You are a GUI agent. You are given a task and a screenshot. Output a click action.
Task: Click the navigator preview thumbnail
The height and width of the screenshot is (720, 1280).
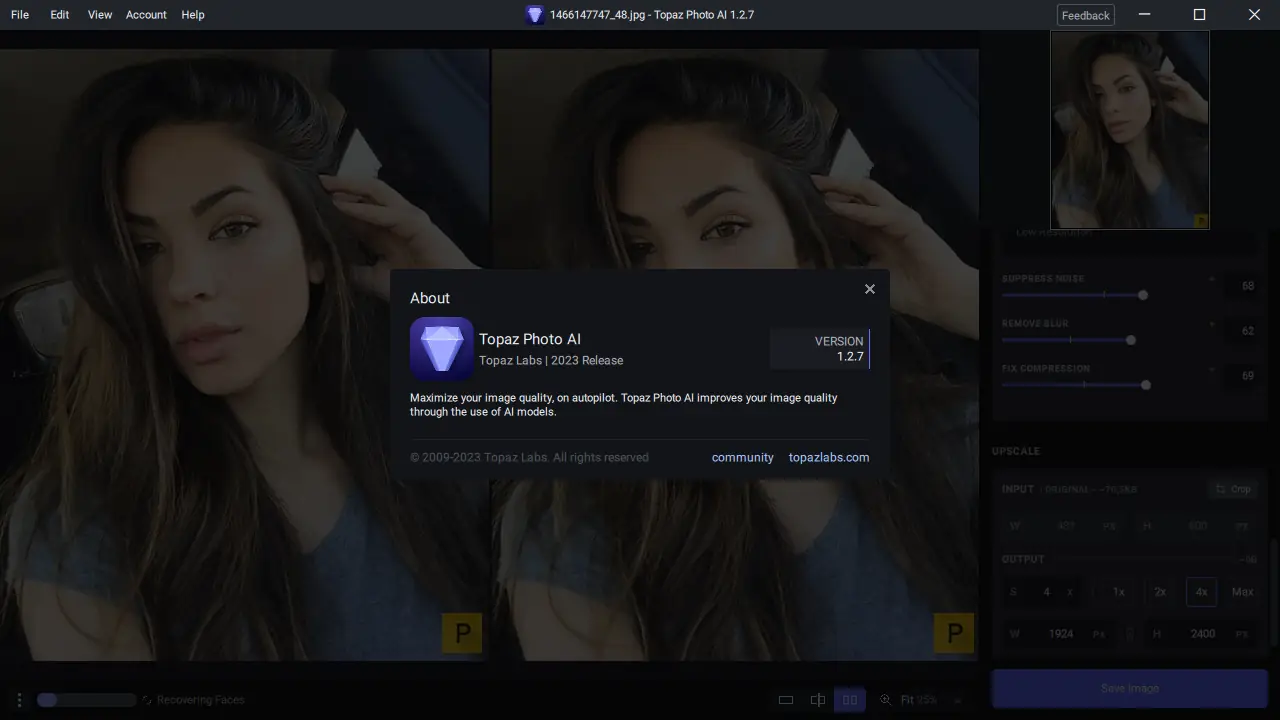pos(1130,130)
